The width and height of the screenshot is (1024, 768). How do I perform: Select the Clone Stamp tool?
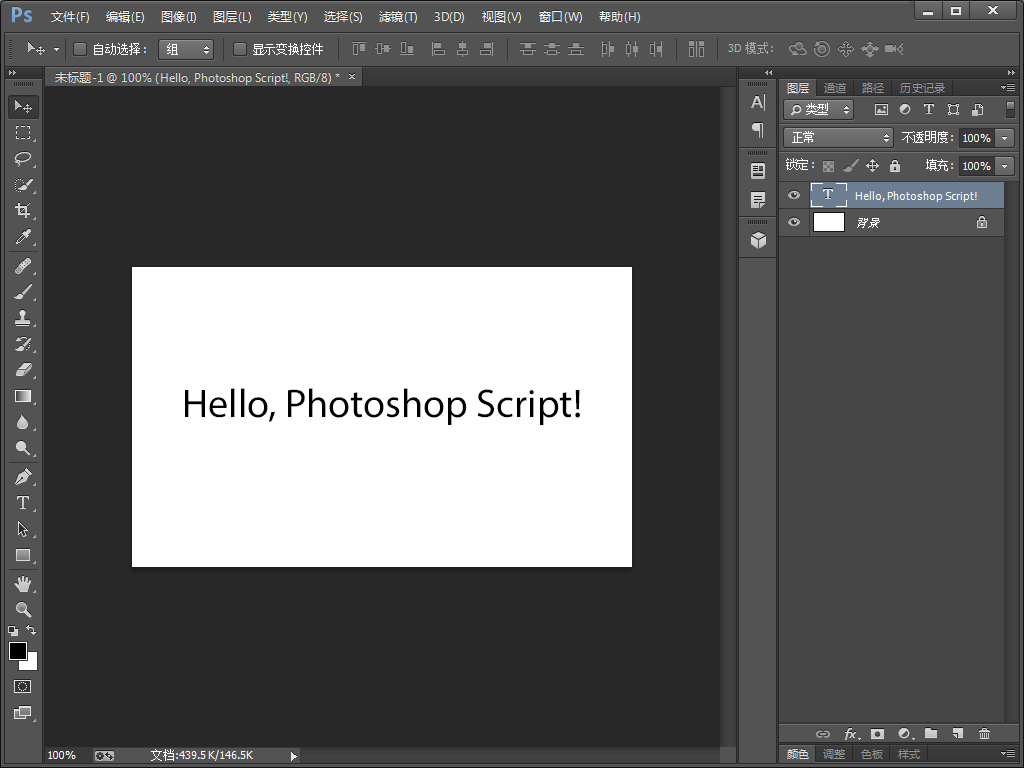(x=23, y=318)
